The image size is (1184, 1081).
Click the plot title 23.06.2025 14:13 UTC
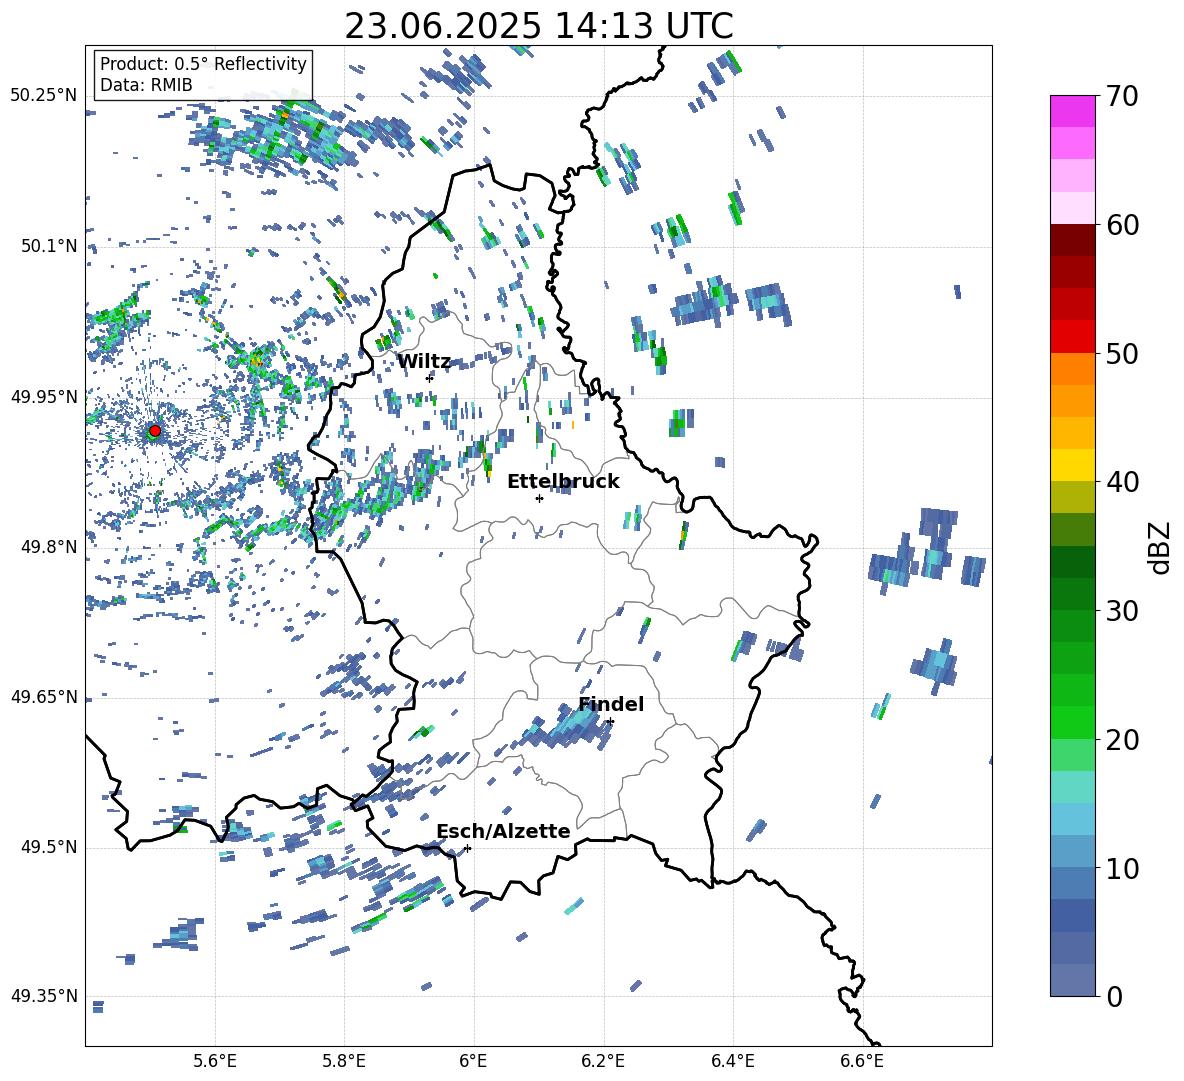[x=539, y=26]
